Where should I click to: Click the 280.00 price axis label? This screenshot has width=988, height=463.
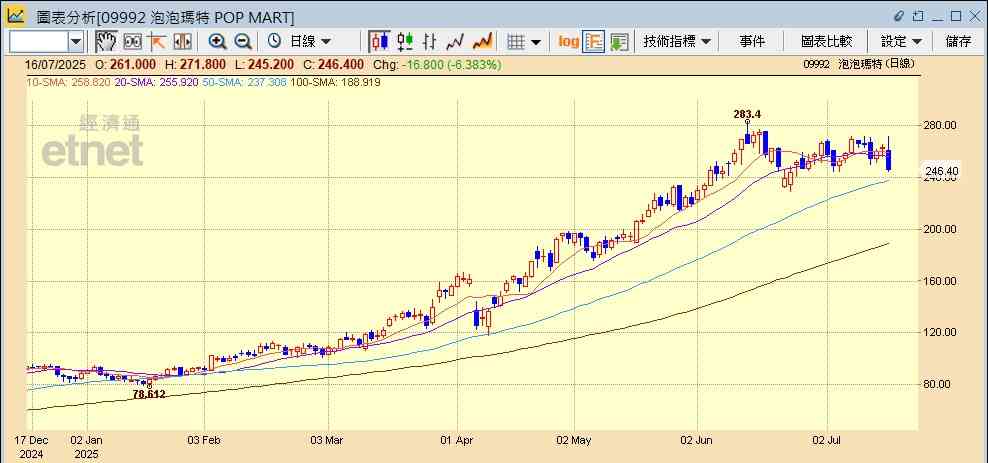coord(941,125)
